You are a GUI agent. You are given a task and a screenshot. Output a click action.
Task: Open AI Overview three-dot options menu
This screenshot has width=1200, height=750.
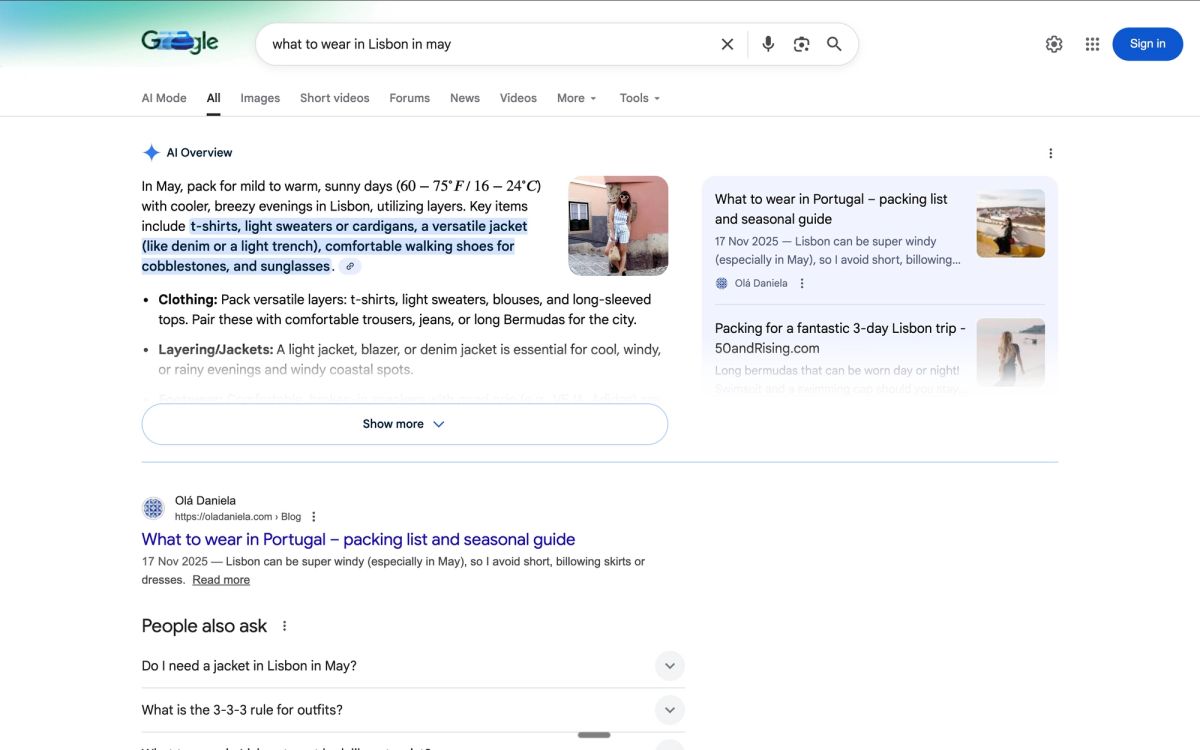point(1050,153)
